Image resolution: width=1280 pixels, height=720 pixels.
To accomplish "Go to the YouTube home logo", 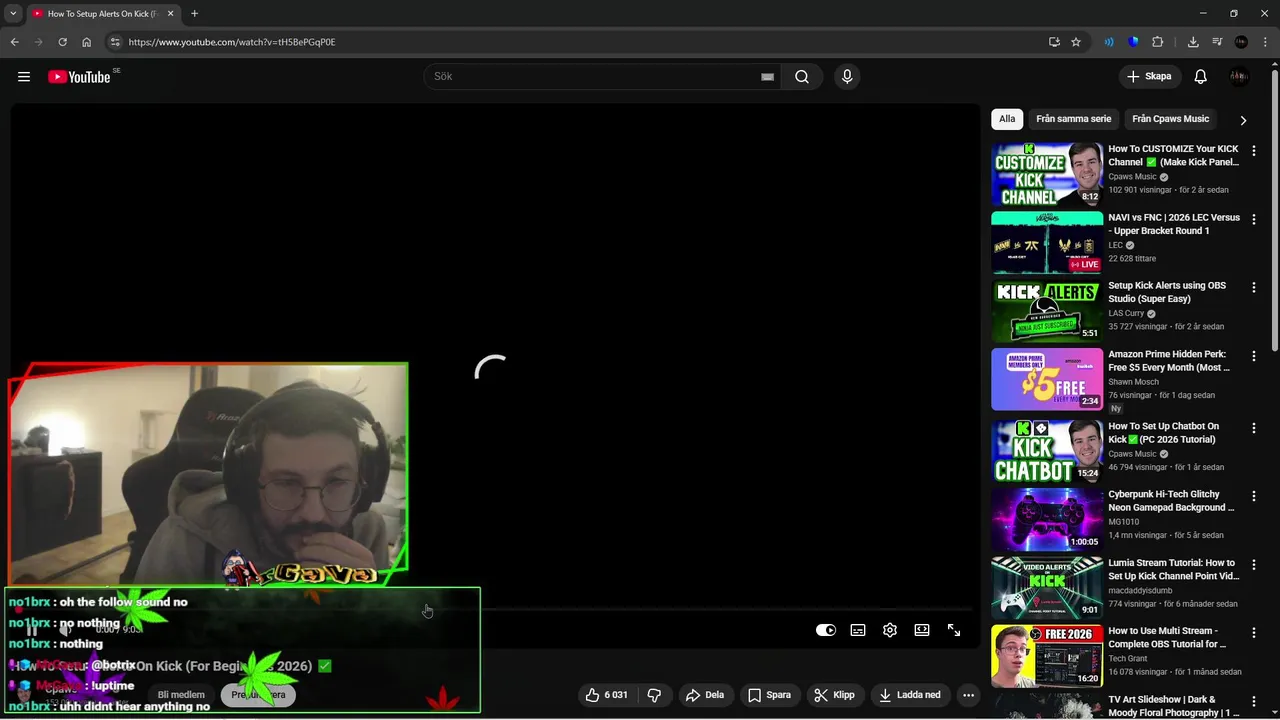I will pyautogui.click(x=79, y=77).
